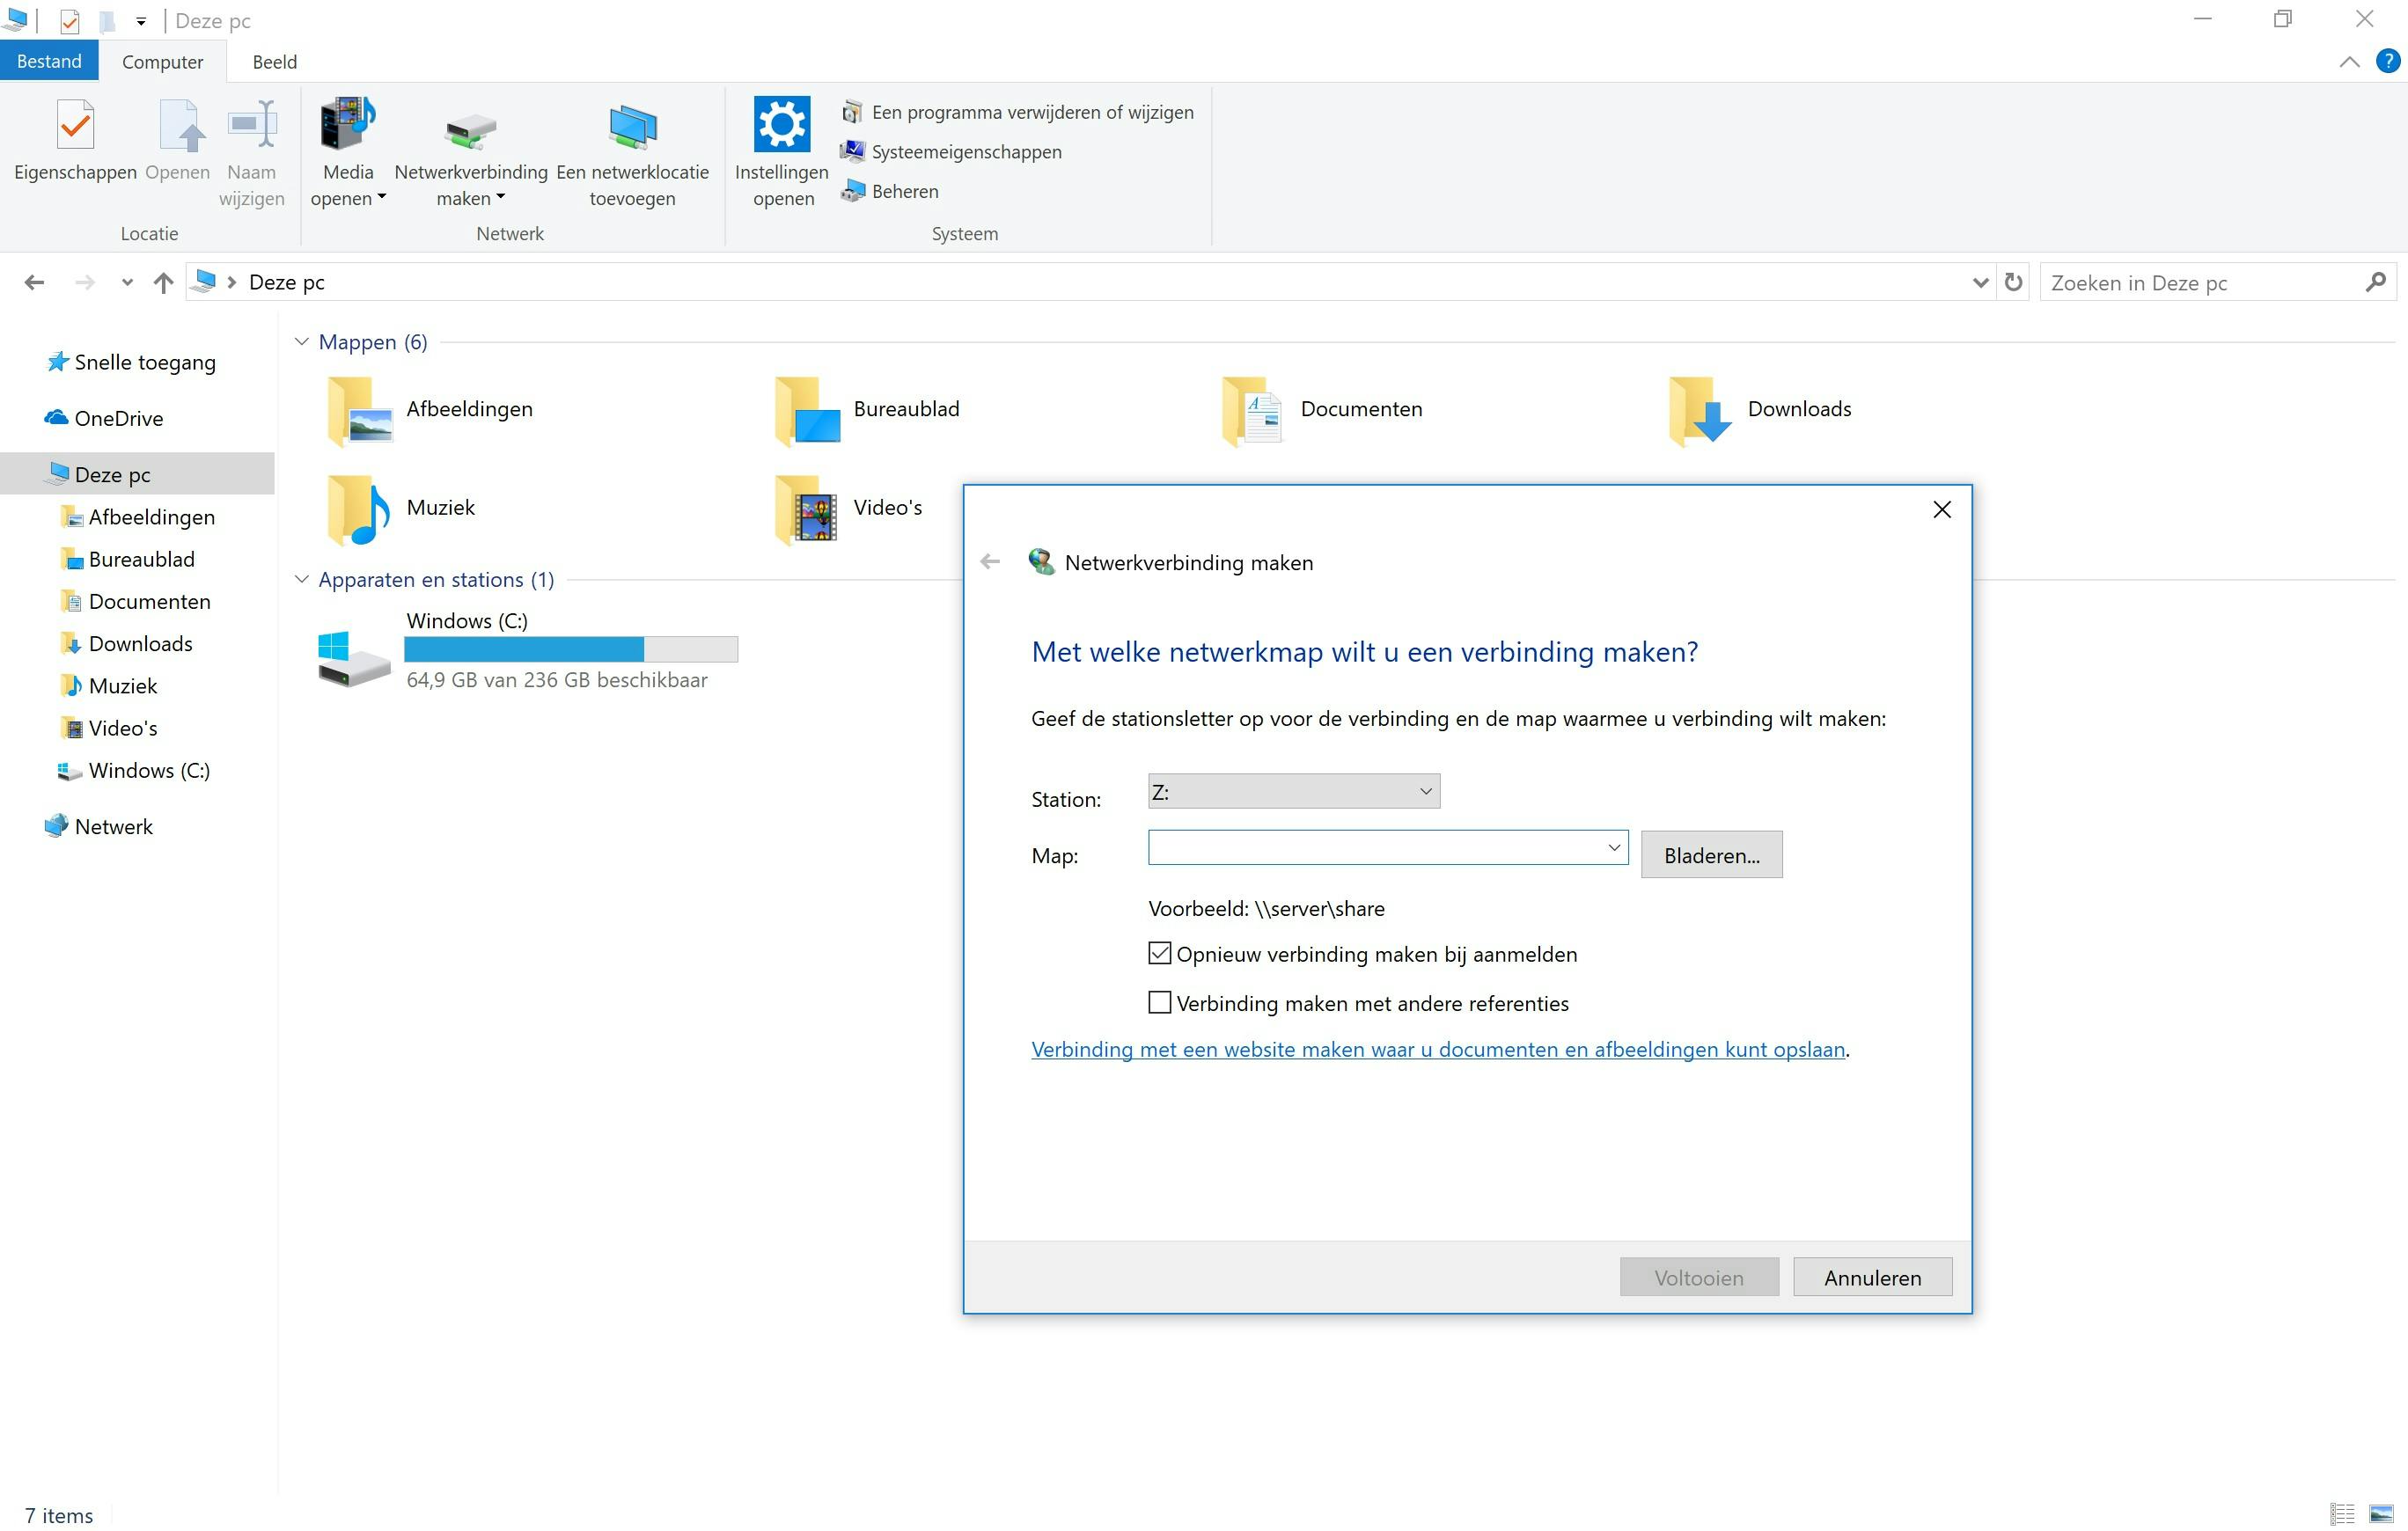Expand the Map folder combo box arrow
The width and height of the screenshot is (2408, 1531).
pyautogui.click(x=1613, y=848)
